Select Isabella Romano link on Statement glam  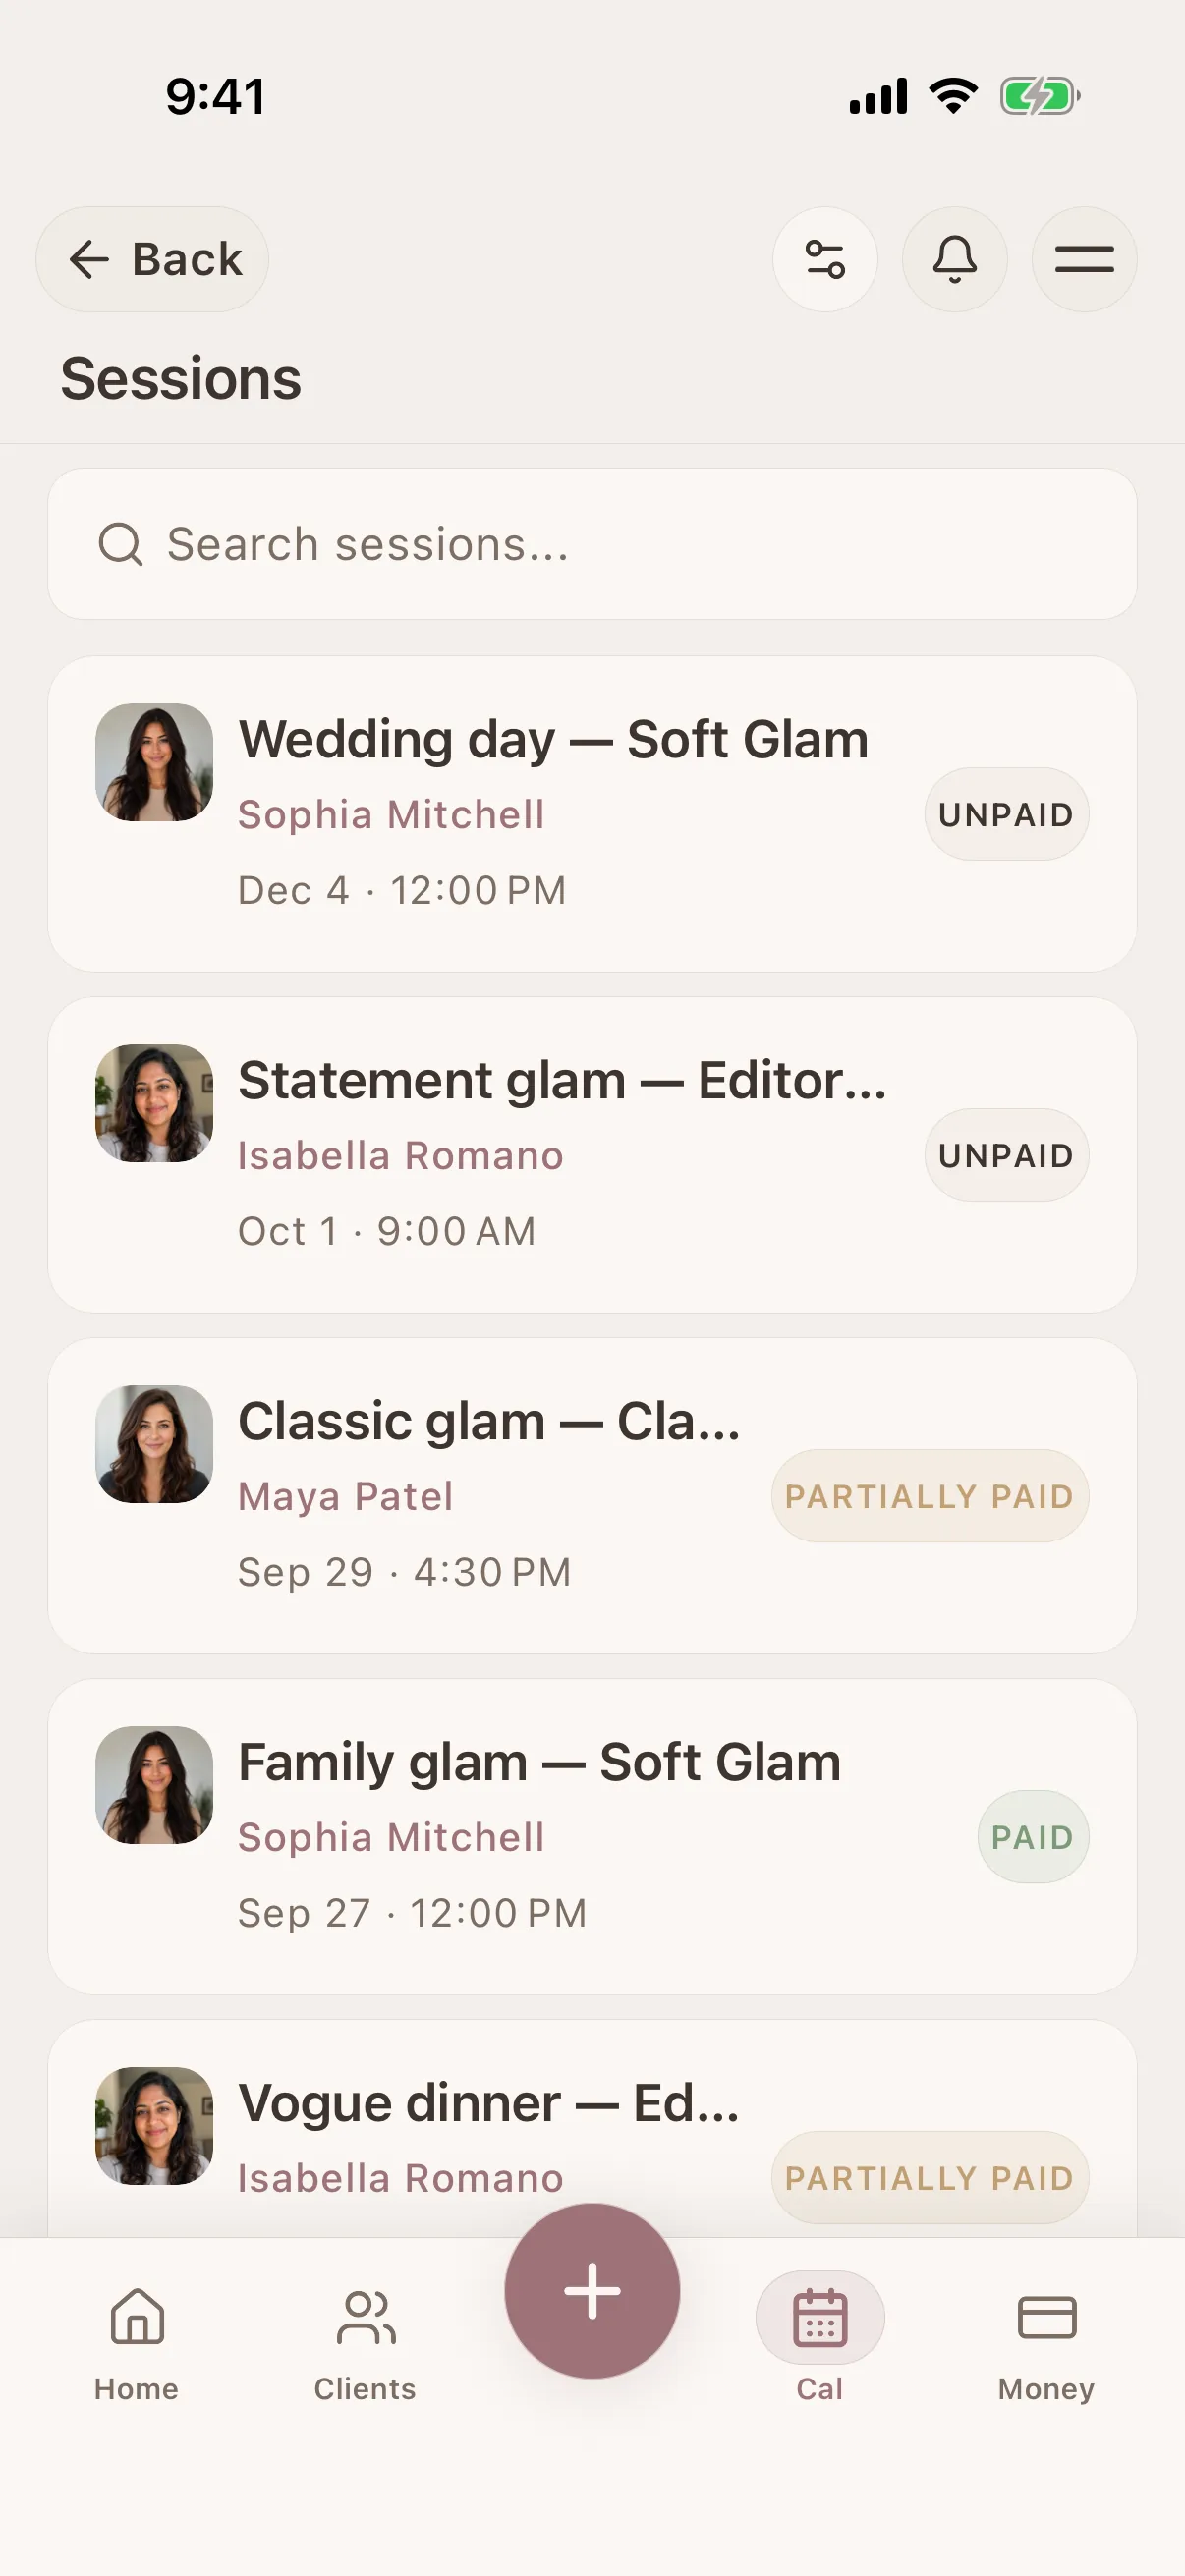tap(400, 1155)
